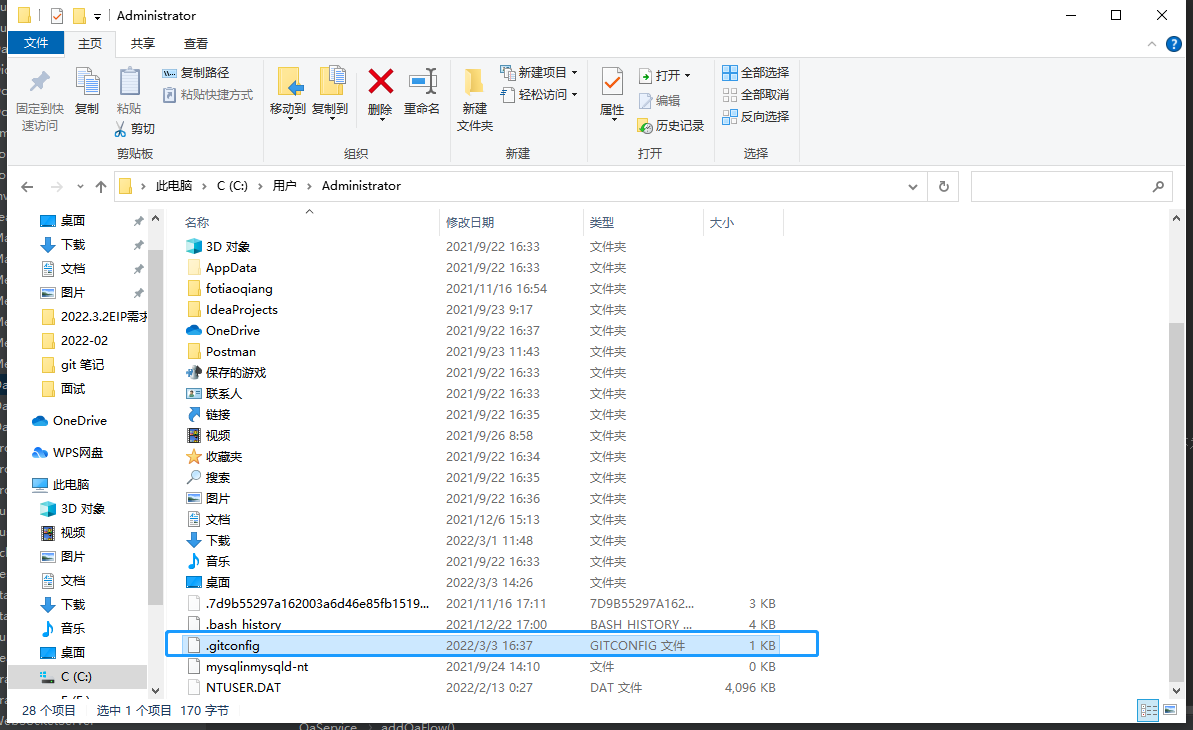Sort by the 大小 column header
The height and width of the screenshot is (730, 1193).
(721, 222)
